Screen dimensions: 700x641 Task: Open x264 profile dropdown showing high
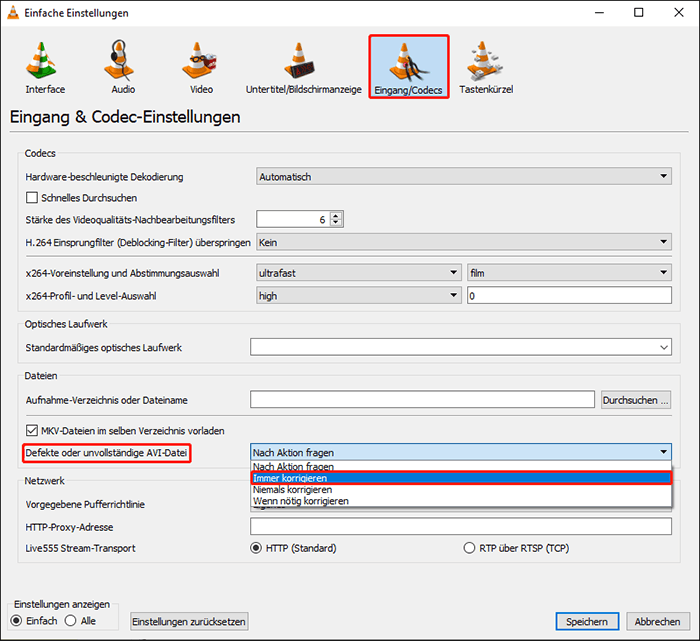point(358,296)
